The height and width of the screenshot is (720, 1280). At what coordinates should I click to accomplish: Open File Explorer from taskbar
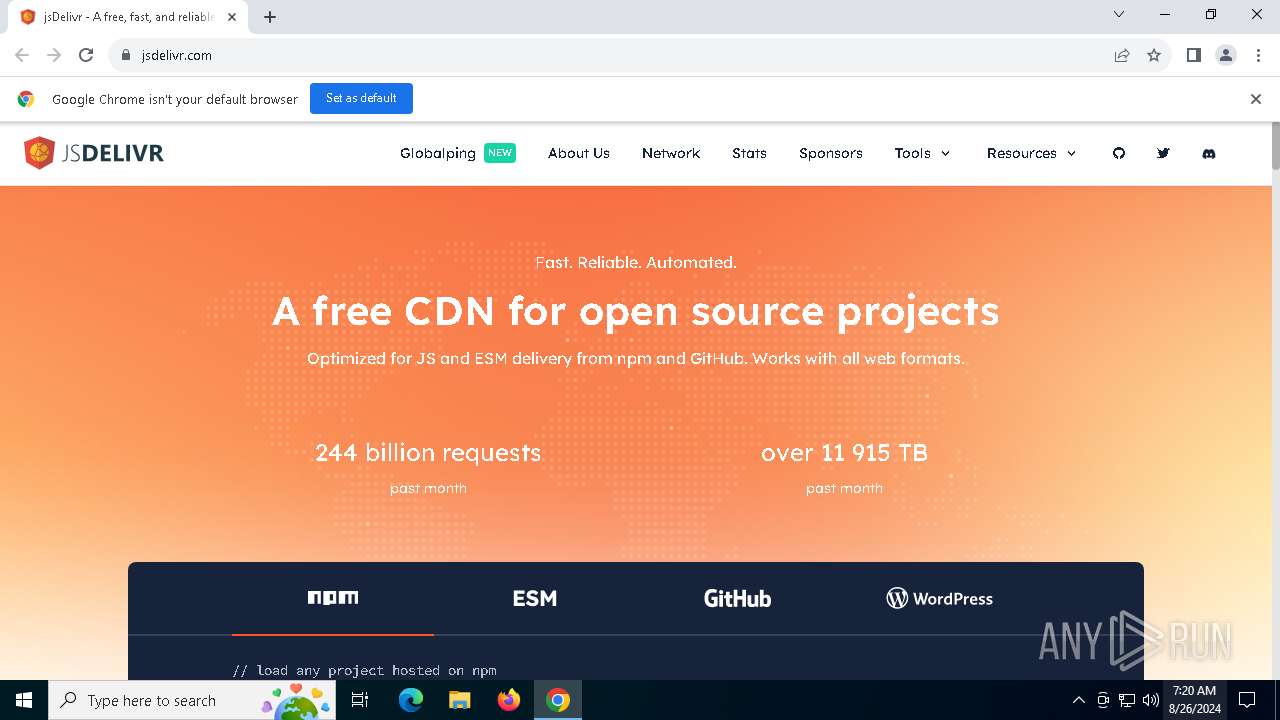[x=460, y=700]
